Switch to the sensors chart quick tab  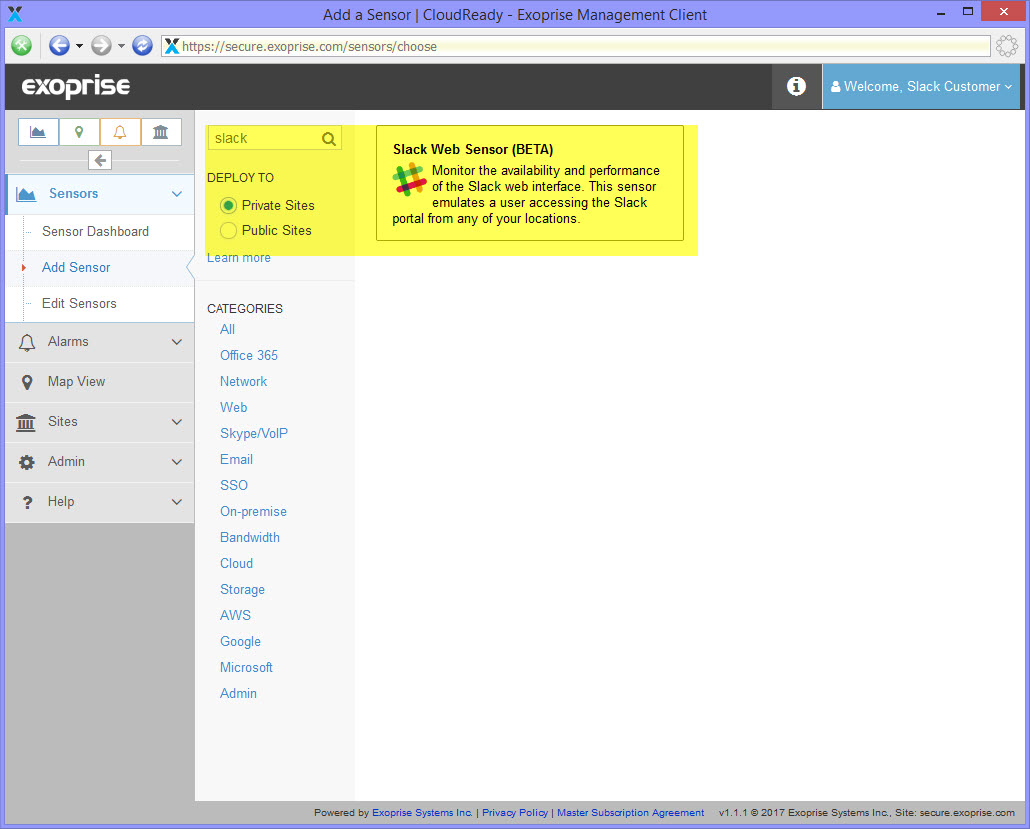point(38,132)
